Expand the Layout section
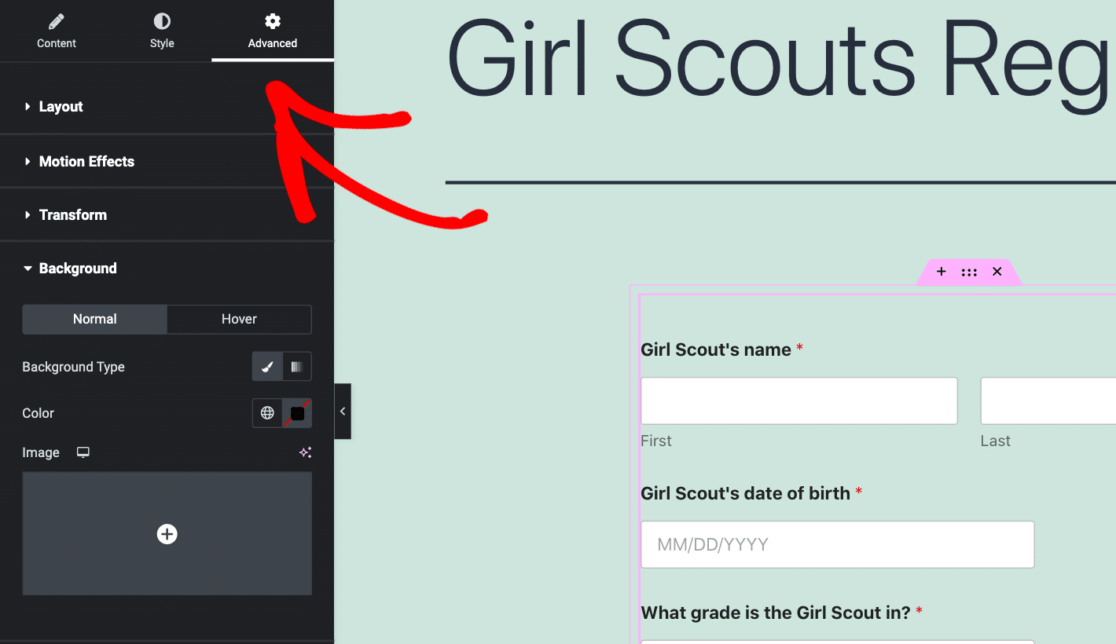Viewport: 1116px width, 644px height. 167,107
